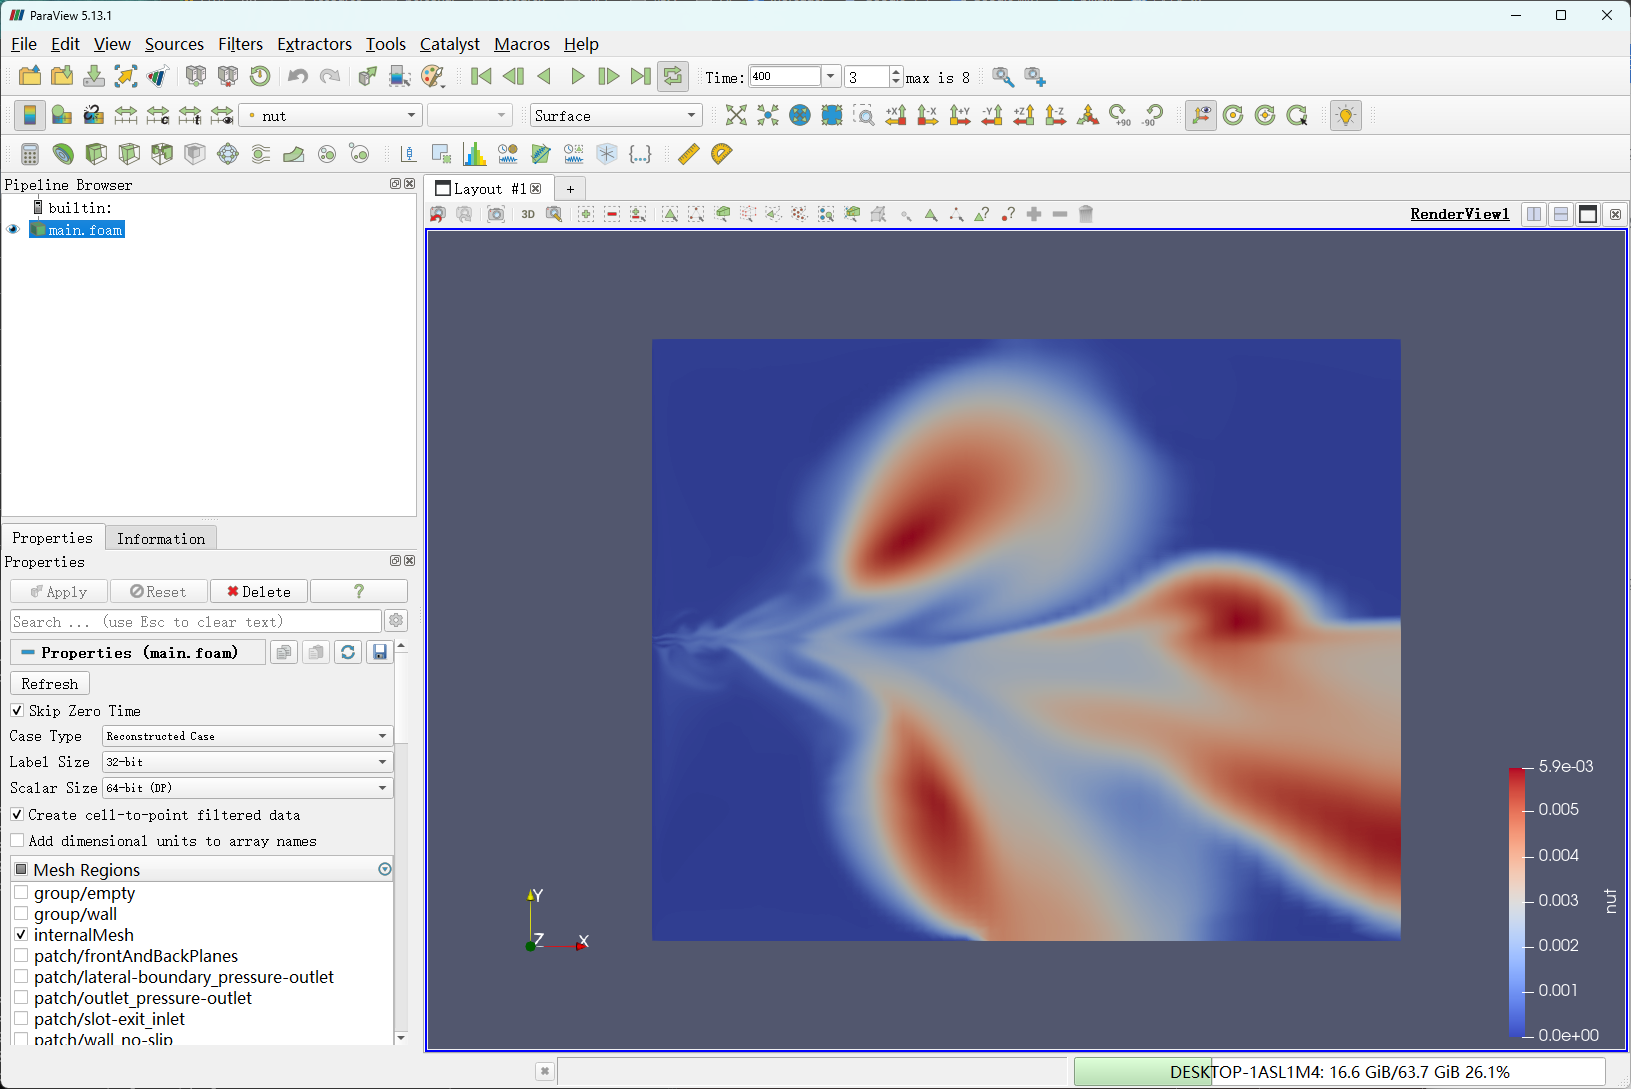Toggle 3D interaction mode button
Viewport: 1631px width, 1089px height.
[x=528, y=214]
